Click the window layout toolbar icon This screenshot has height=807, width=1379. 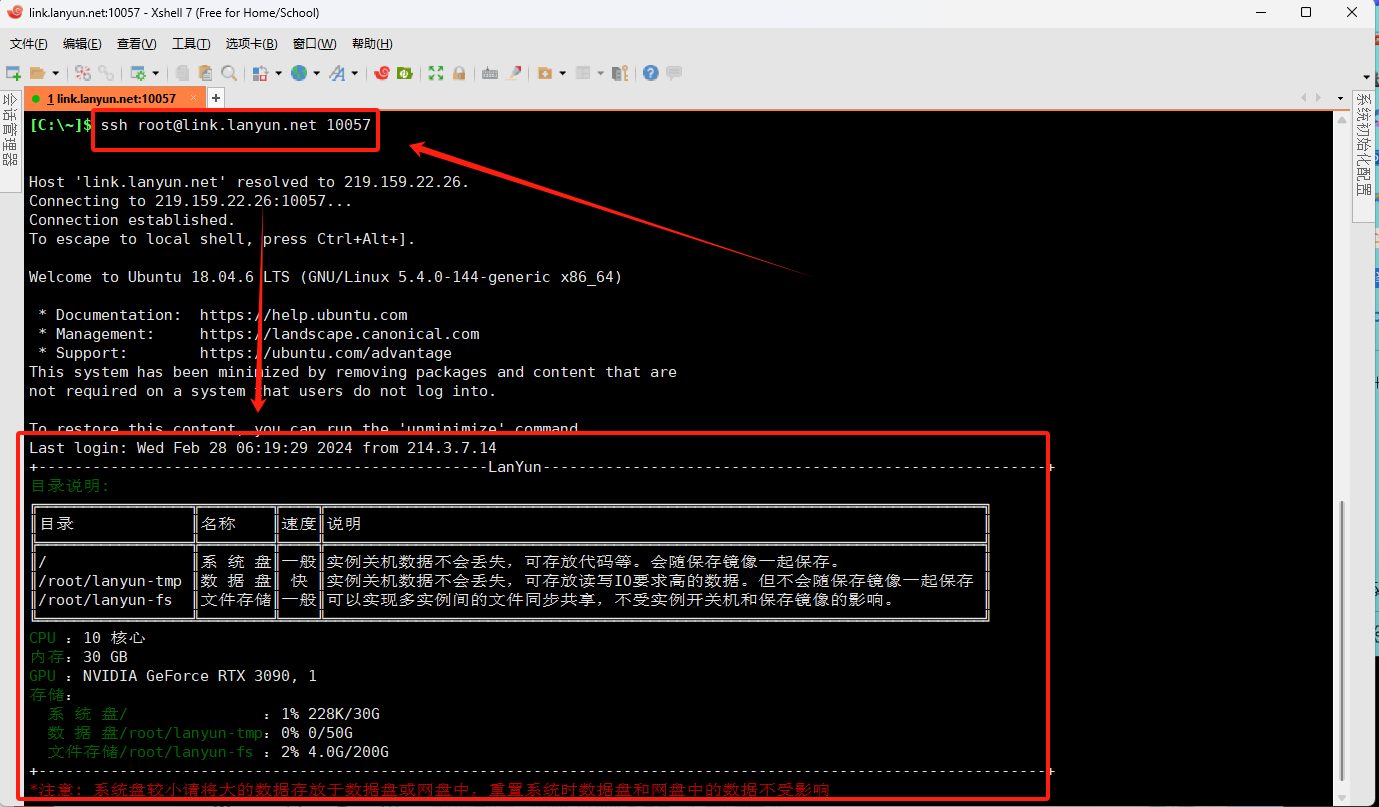tap(582, 73)
